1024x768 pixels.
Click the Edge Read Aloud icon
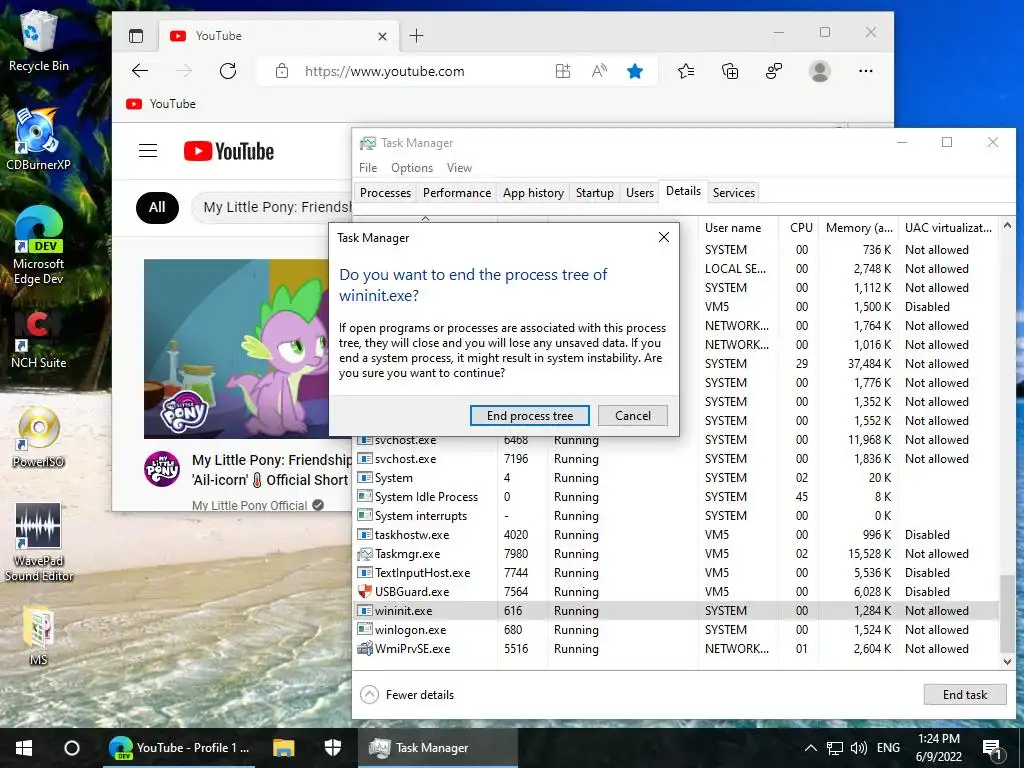(599, 71)
